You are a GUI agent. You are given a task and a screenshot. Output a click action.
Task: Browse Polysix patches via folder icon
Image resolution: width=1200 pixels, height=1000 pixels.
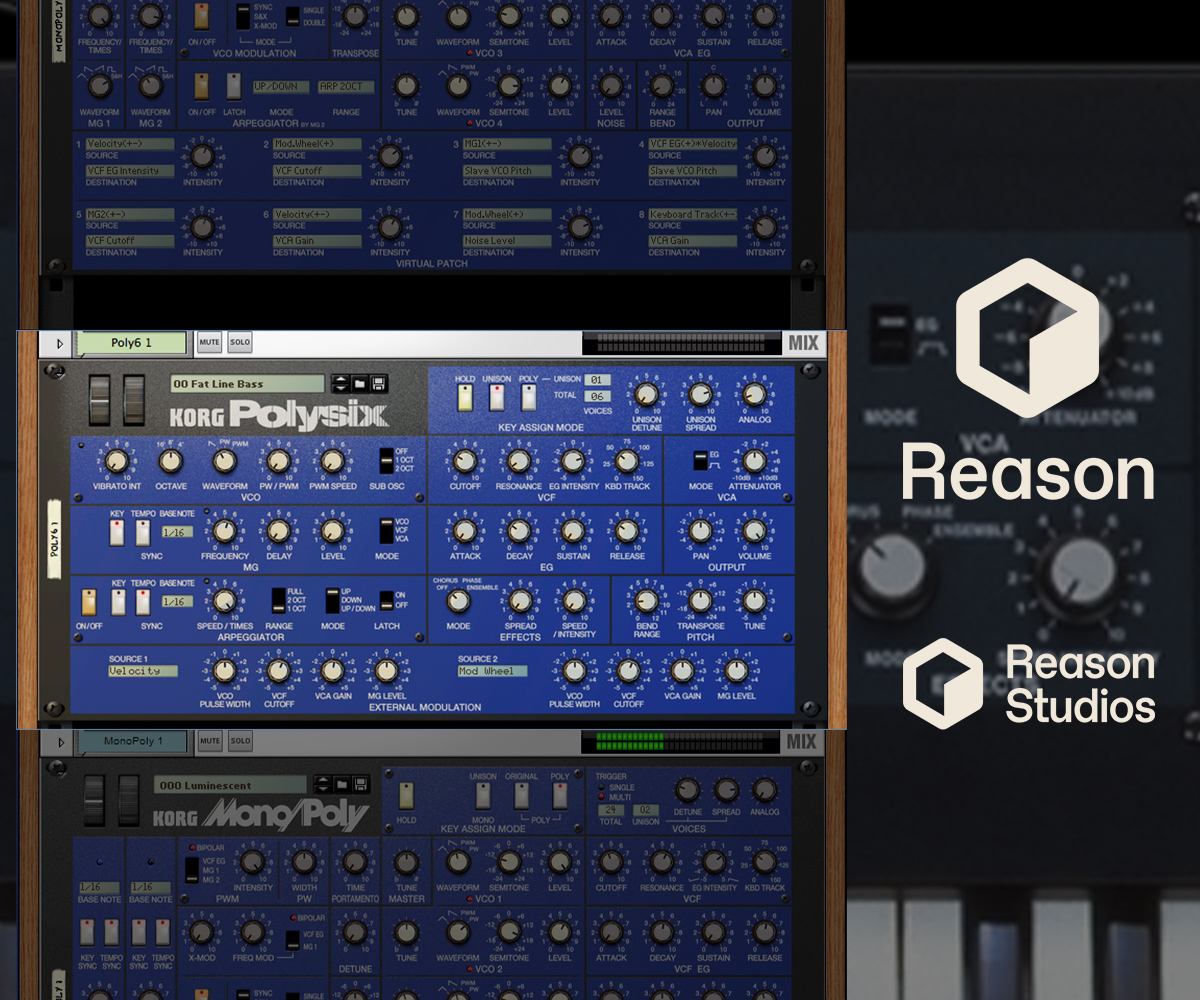(360, 384)
